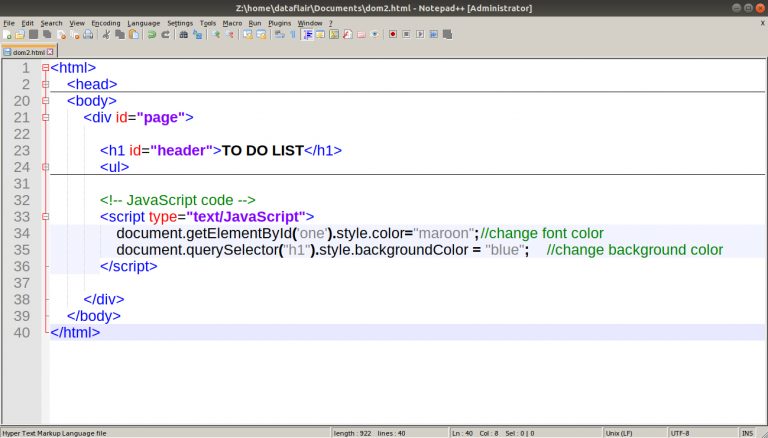Click the Zoom In toolbar icon
Viewport: 768px width, 438px height.
(216, 34)
